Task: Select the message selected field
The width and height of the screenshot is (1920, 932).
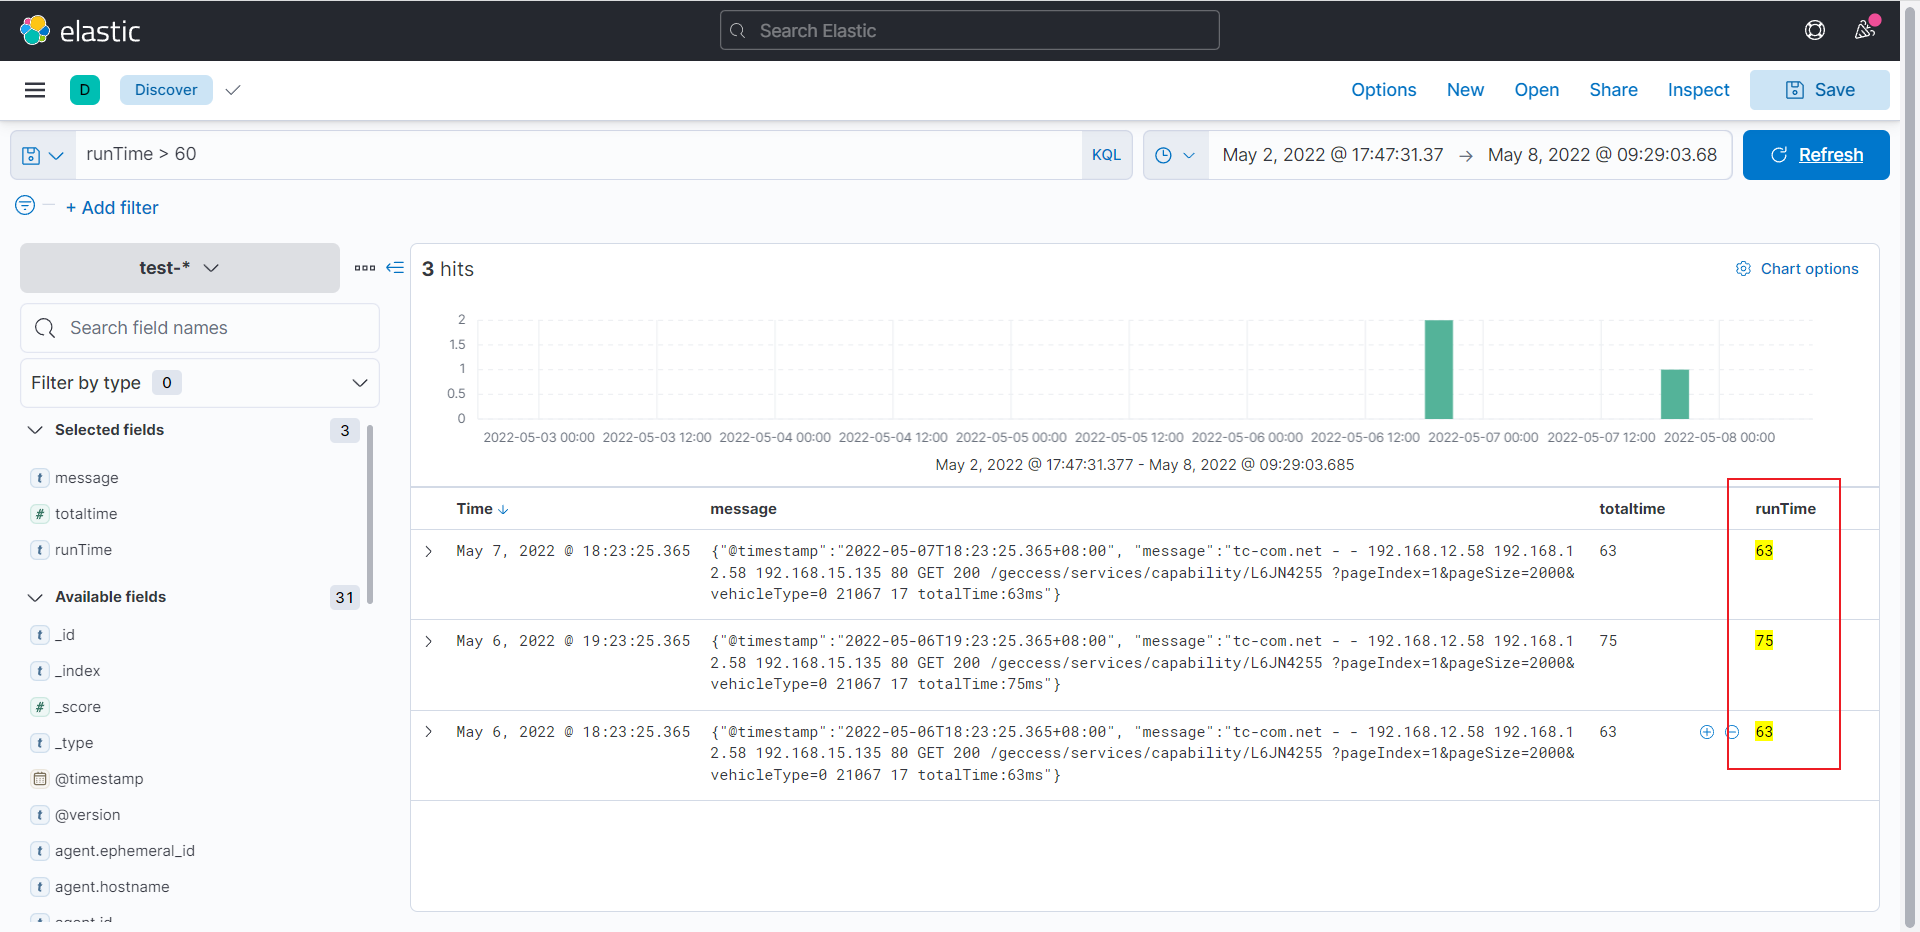Action: pos(87,478)
